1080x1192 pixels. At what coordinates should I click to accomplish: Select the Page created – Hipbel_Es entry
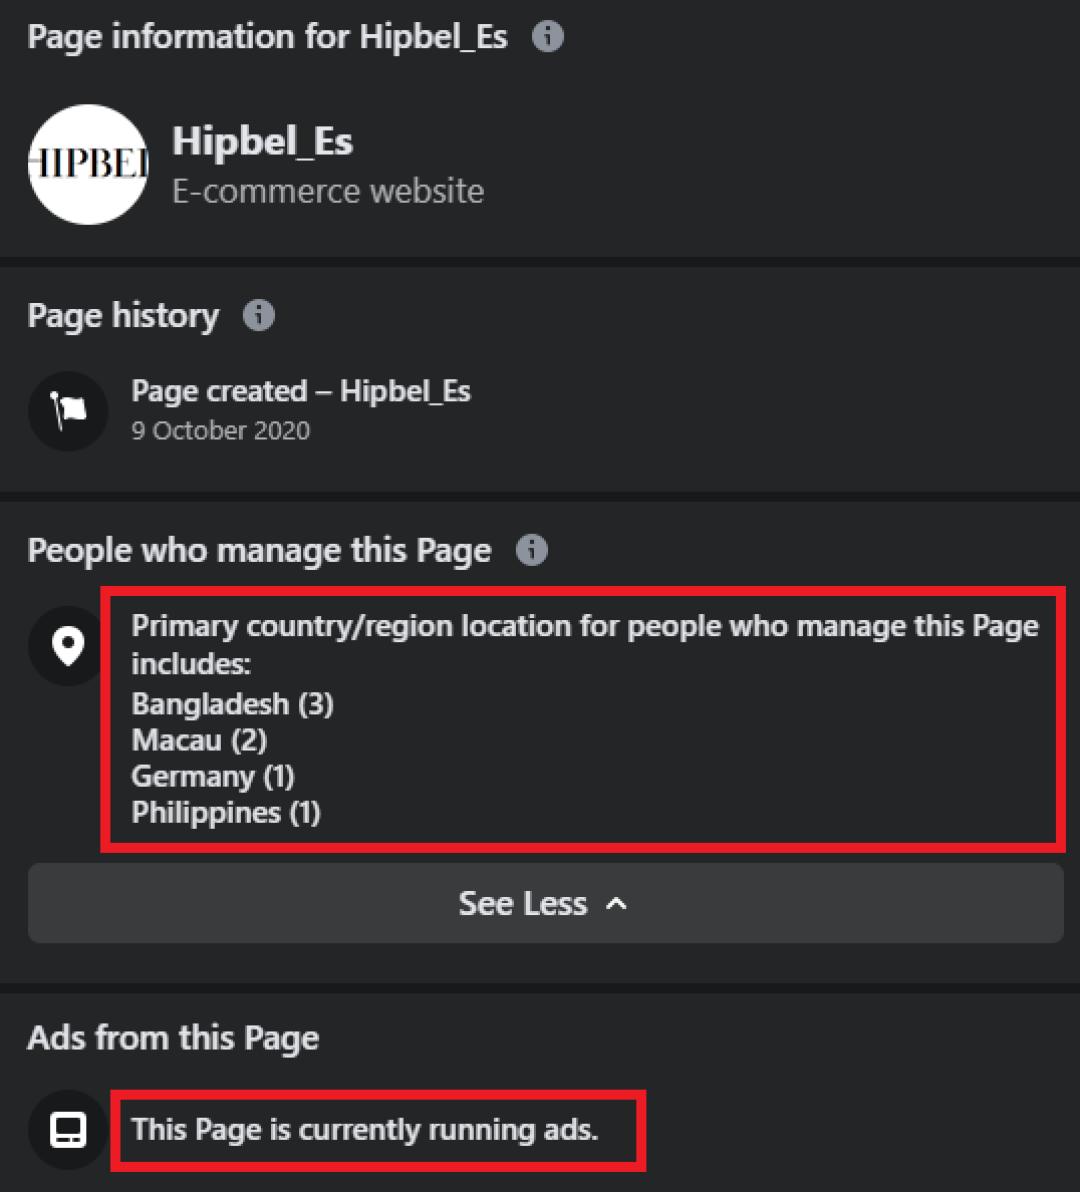300,391
